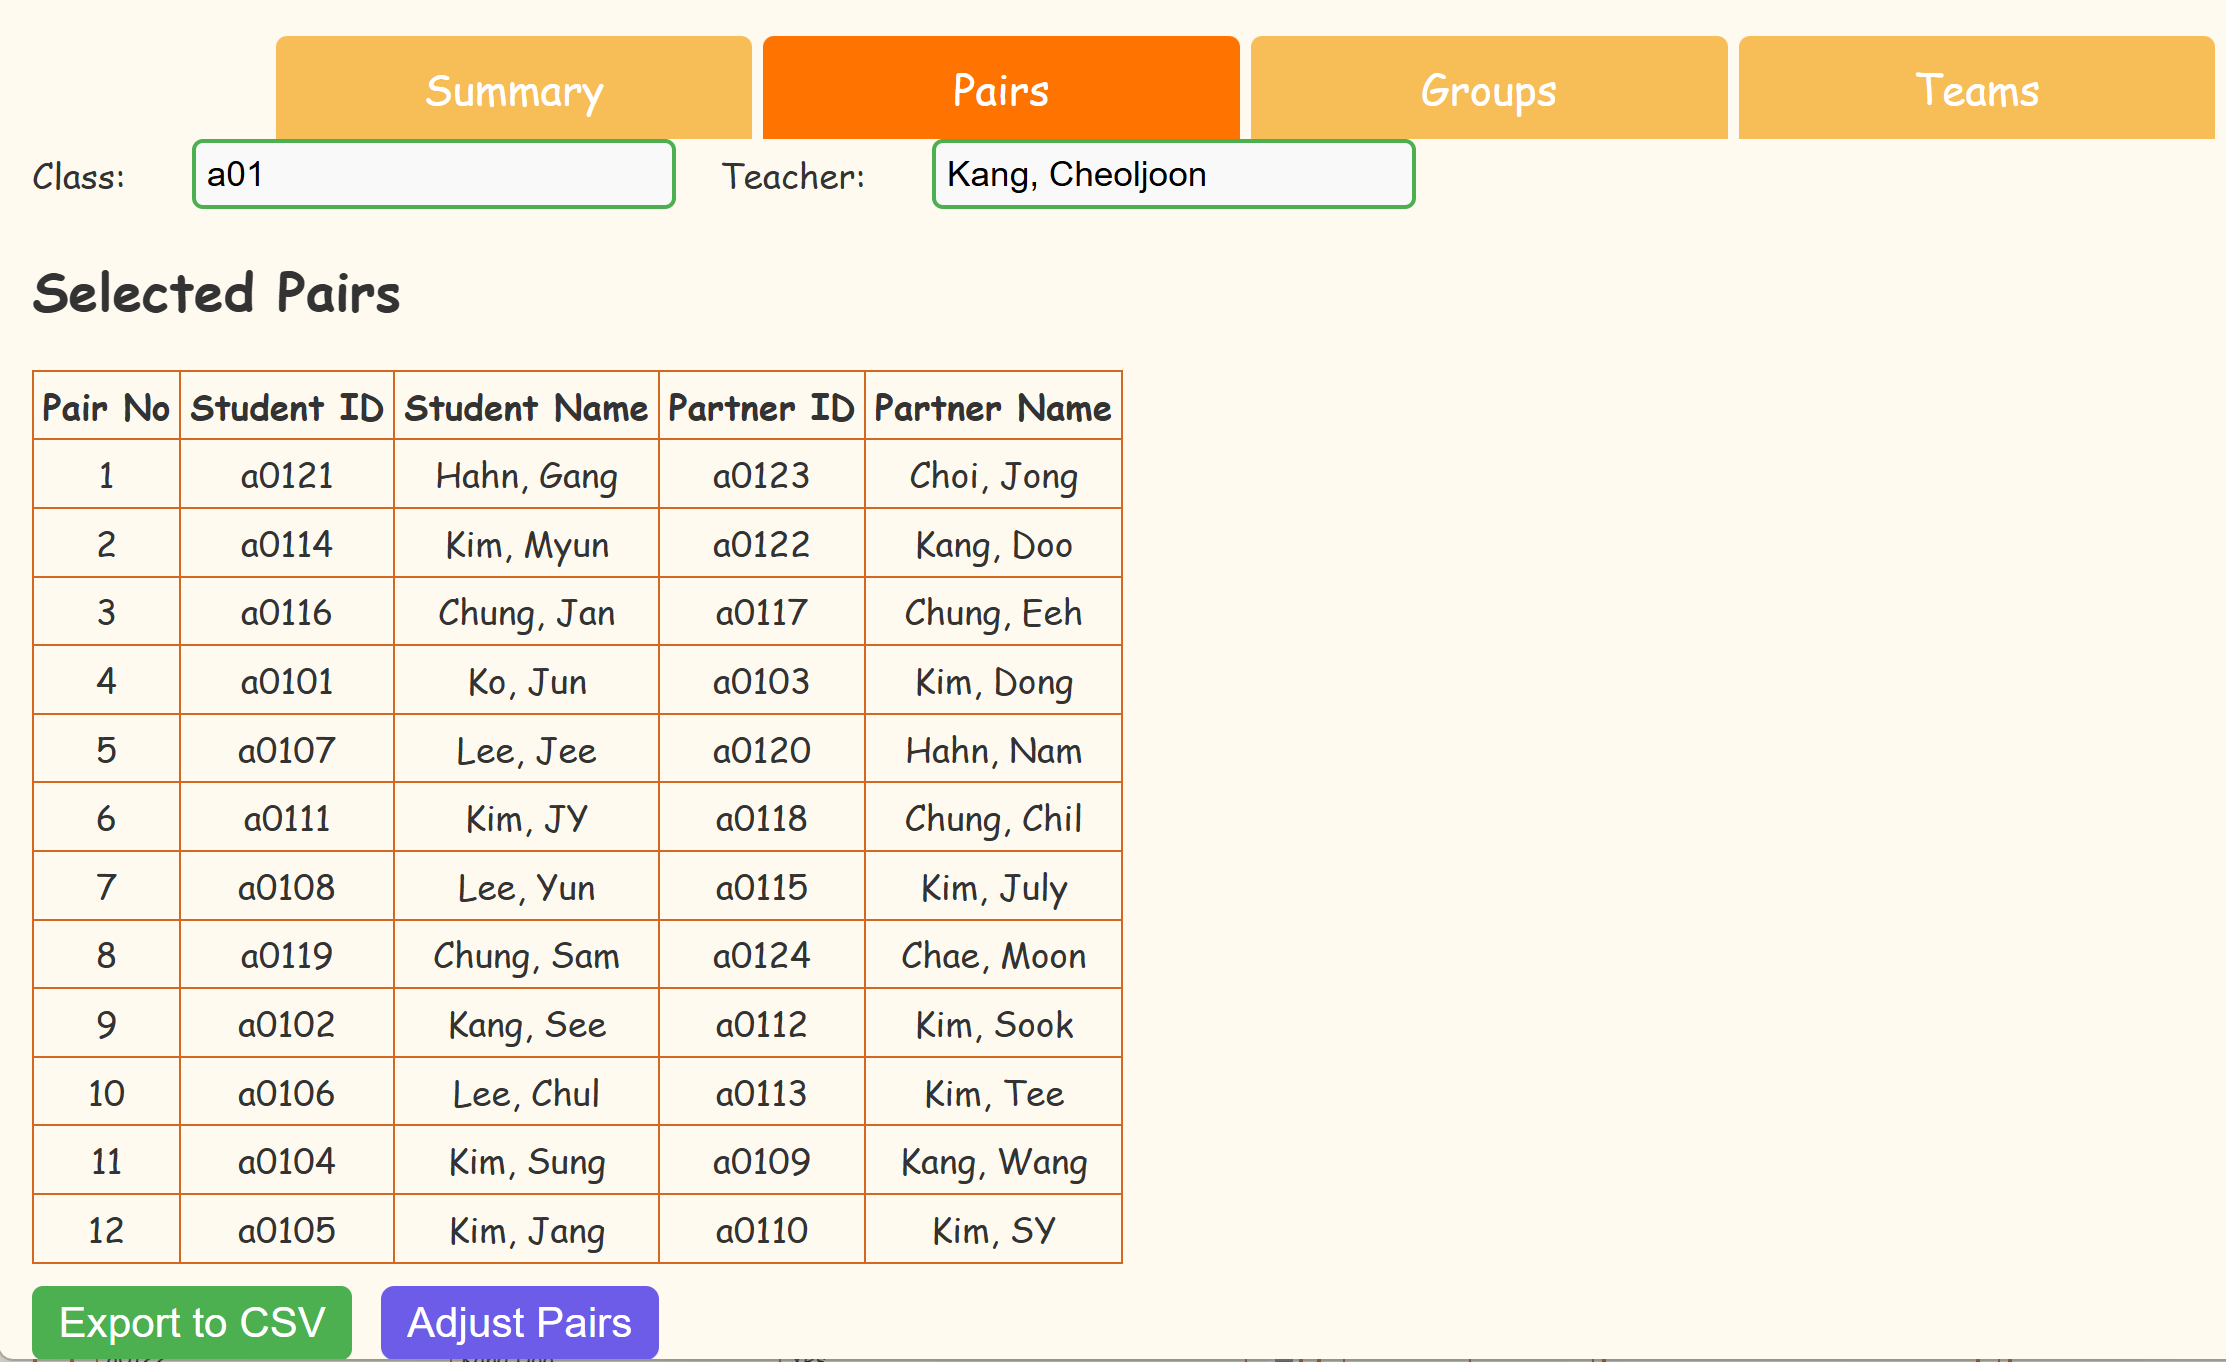
Task: Click the Student Name column header
Action: pyautogui.click(x=526, y=408)
